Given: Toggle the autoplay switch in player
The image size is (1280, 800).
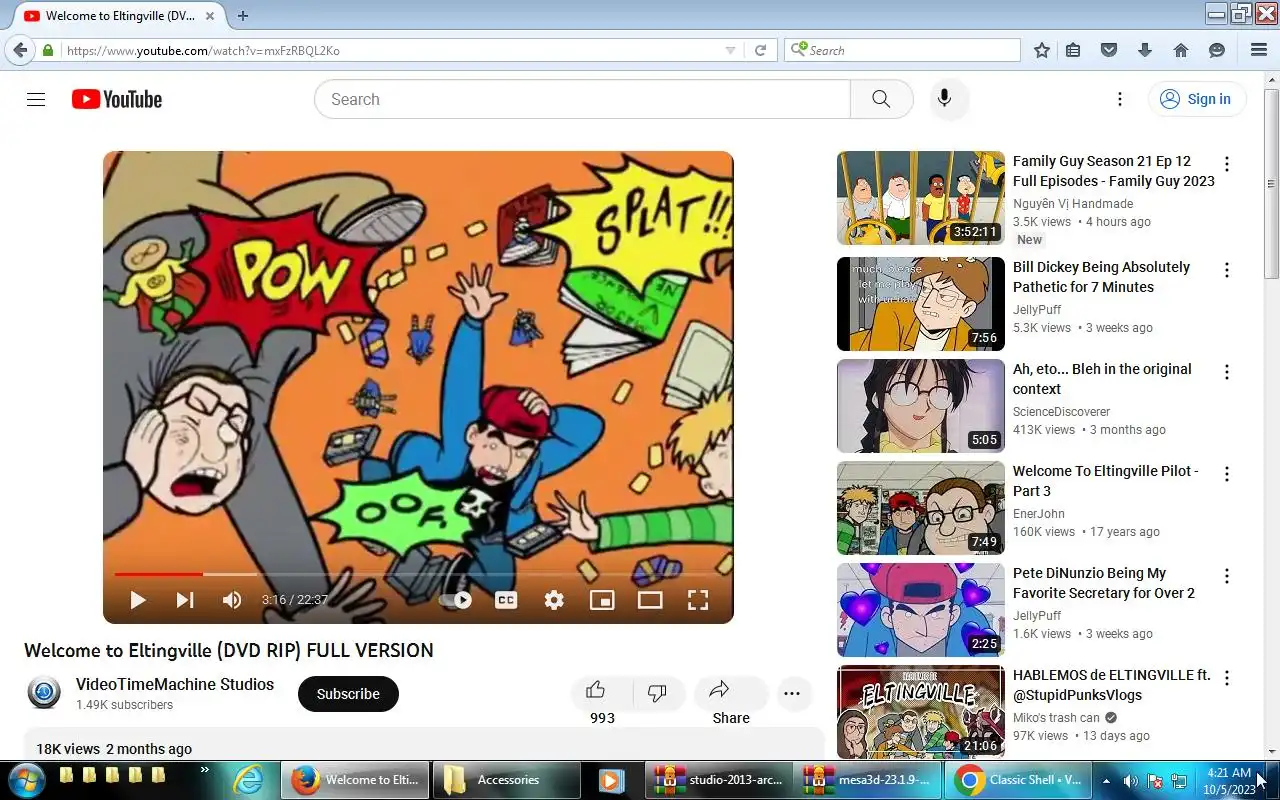Looking at the screenshot, I should pyautogui.click(x=455, y=600).
